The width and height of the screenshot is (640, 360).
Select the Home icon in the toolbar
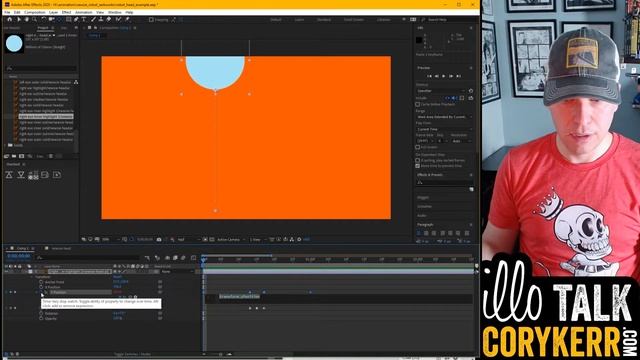[x=9, y=19]
